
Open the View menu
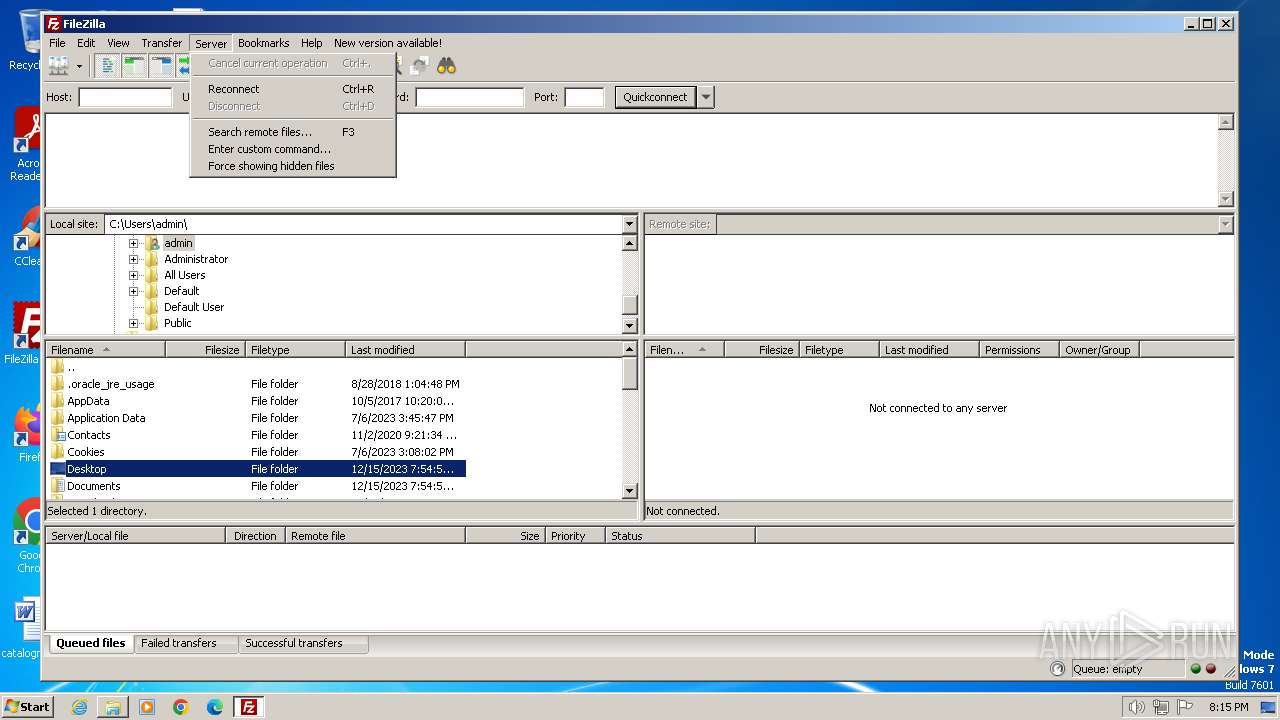[118, 43]
